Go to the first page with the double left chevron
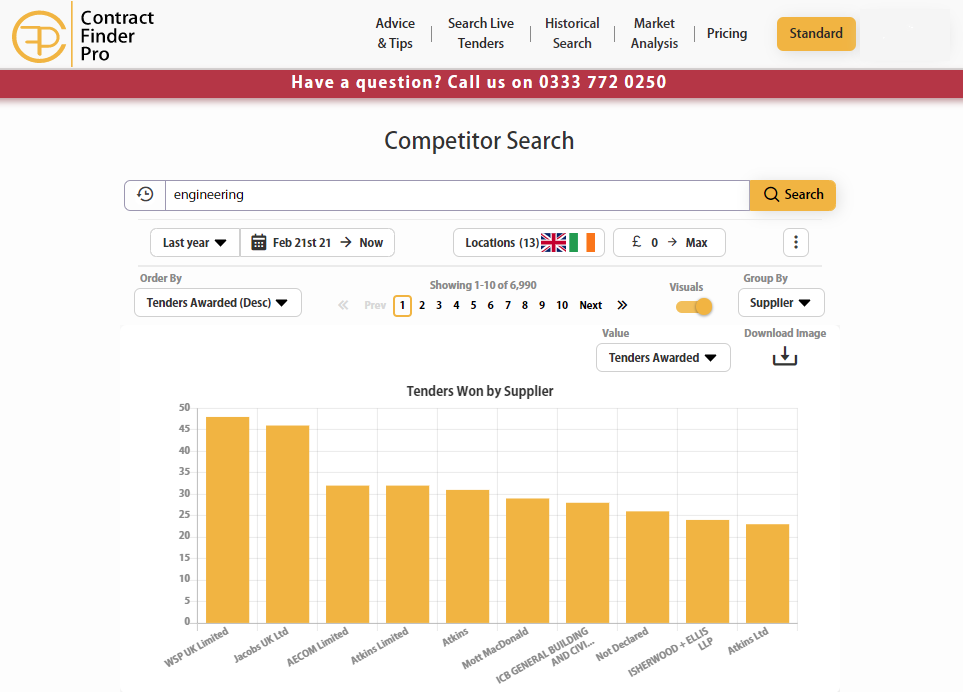 point(343,305)
